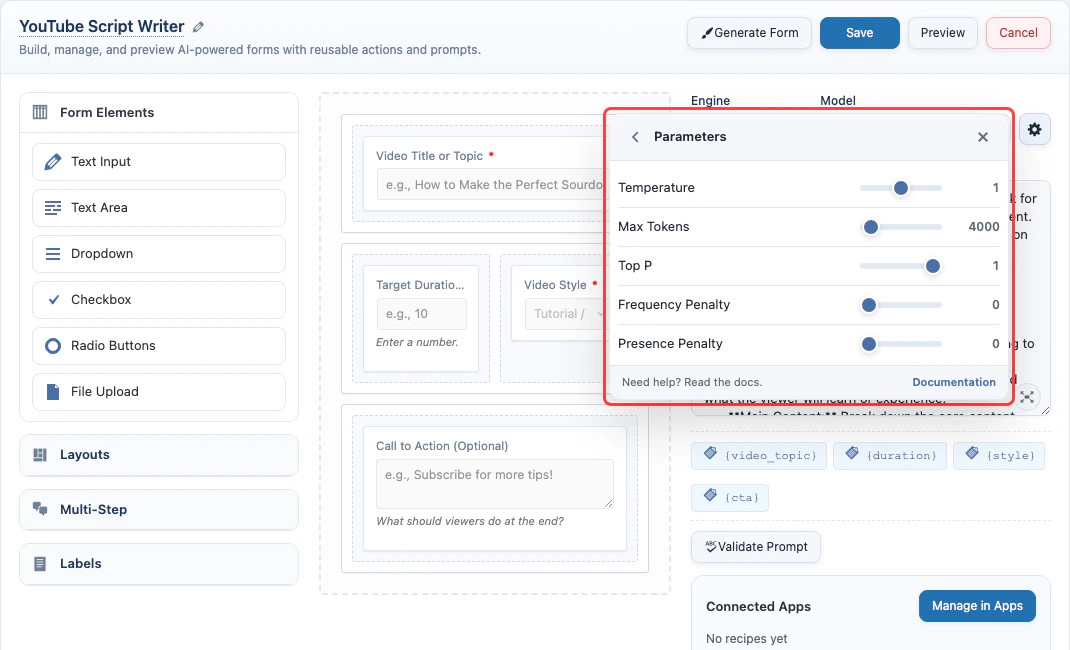
Task: Insert the {video_topic} variable chip
Action: [759, 455]
